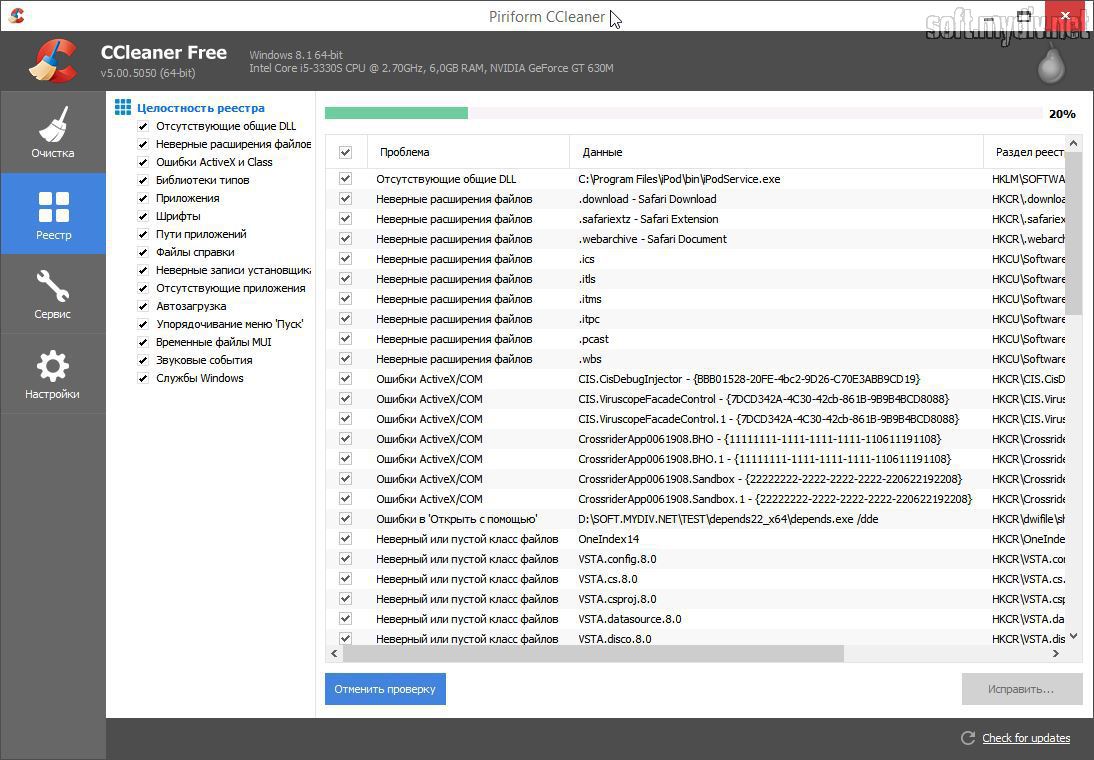This screenshot has width=1094, height=760.
Task: Click the Исправить... fix button
Action: tap(1021, 689)
